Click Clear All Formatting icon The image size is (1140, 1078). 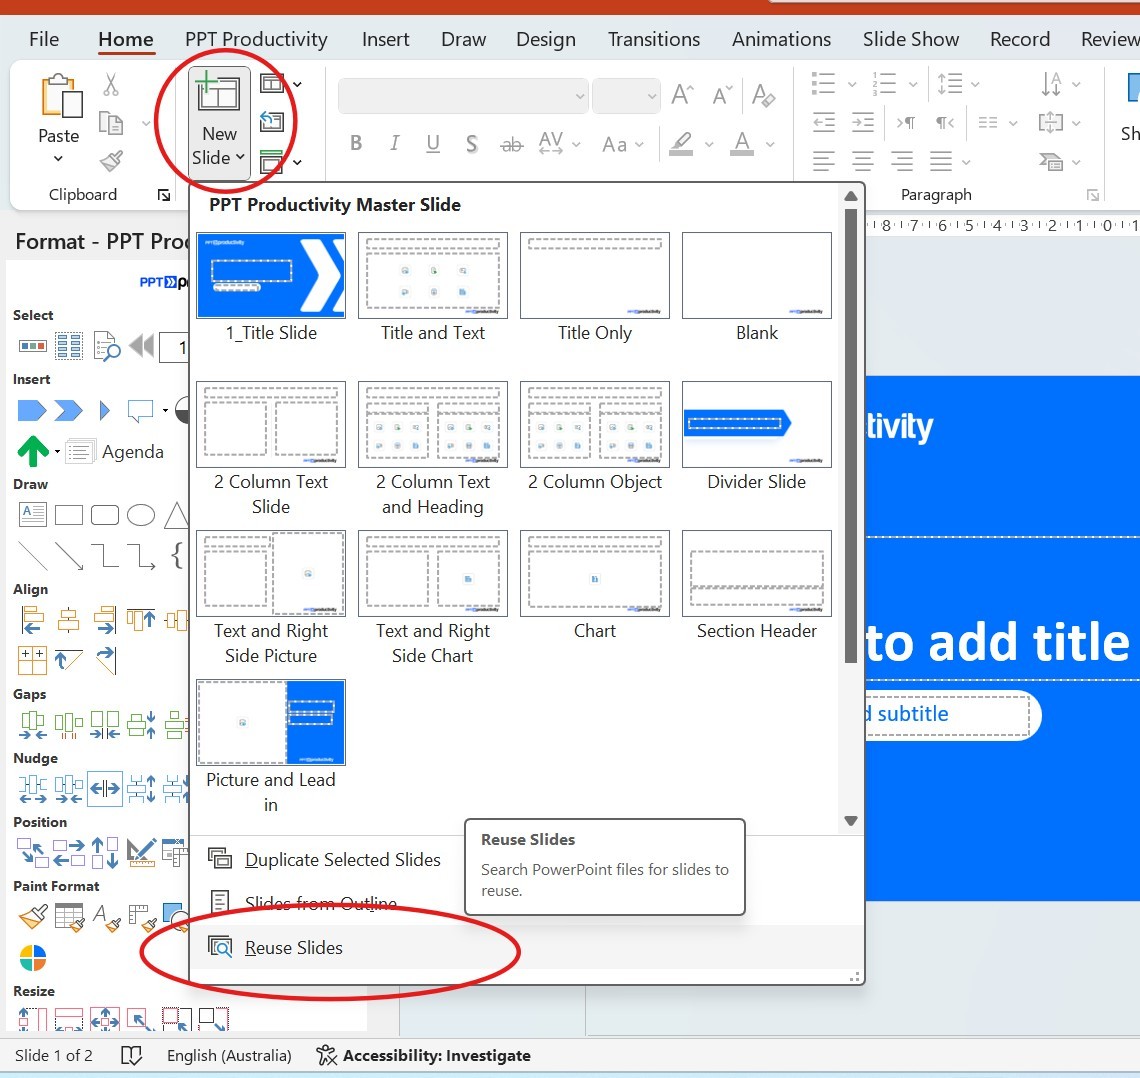(763, 94)
